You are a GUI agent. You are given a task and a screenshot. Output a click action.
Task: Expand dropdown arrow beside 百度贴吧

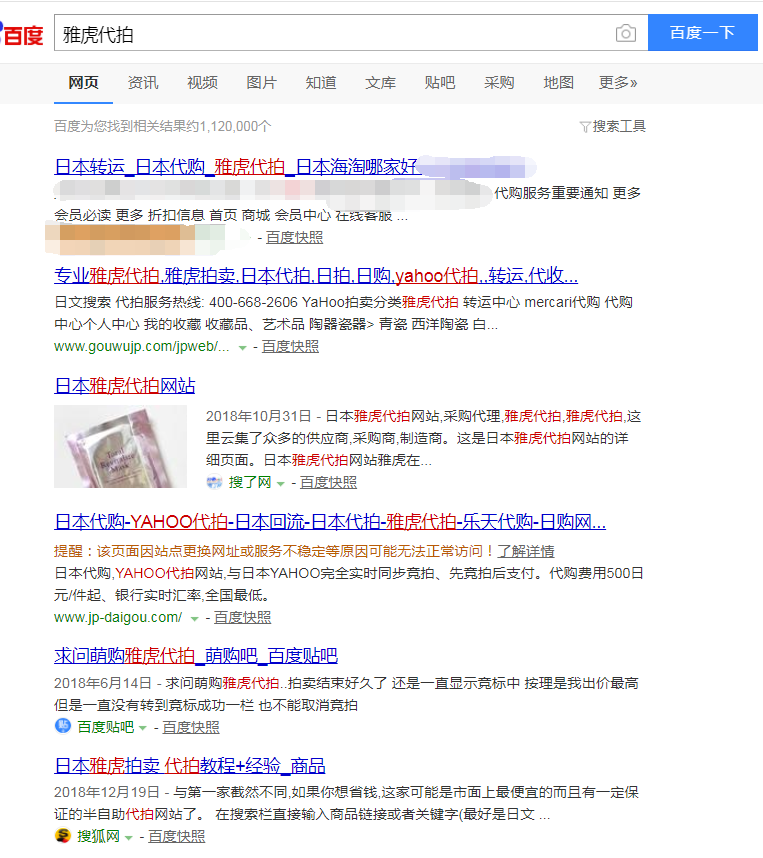143,728
